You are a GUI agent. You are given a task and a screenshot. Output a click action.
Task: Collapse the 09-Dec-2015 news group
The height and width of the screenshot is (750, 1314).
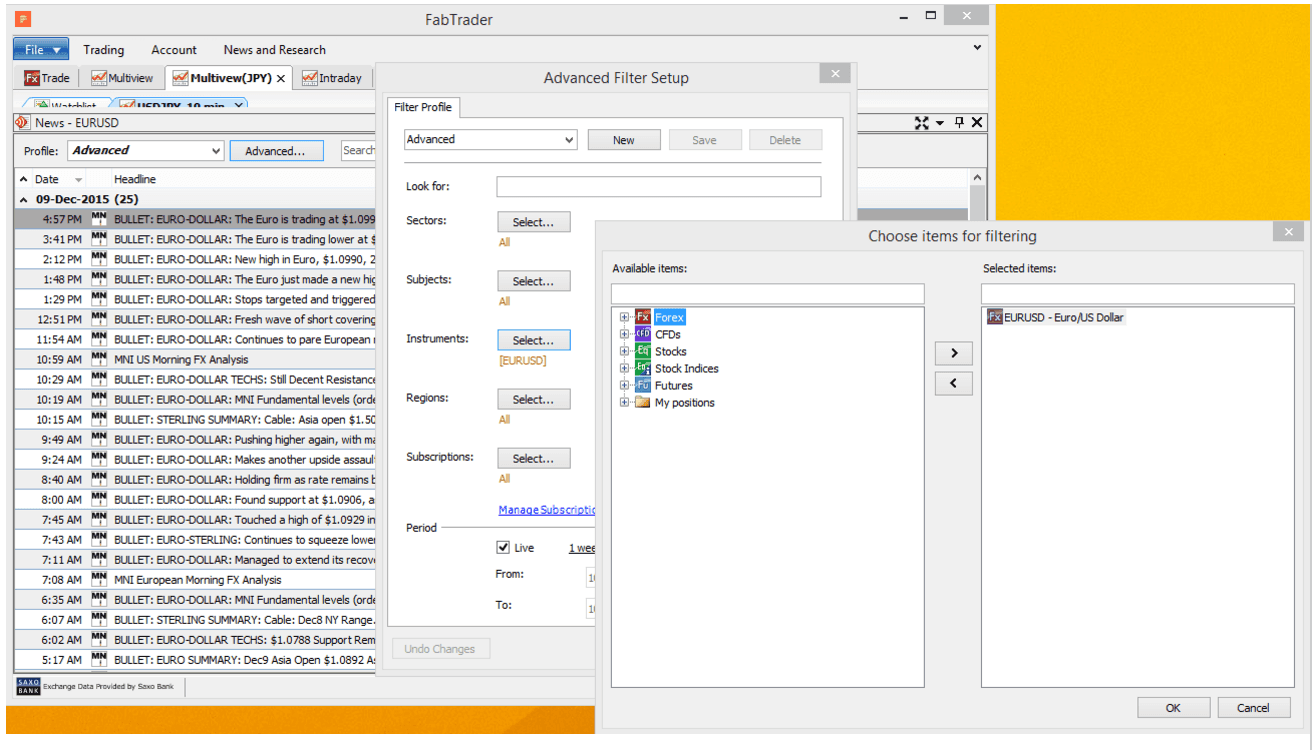tap(24, 199)
